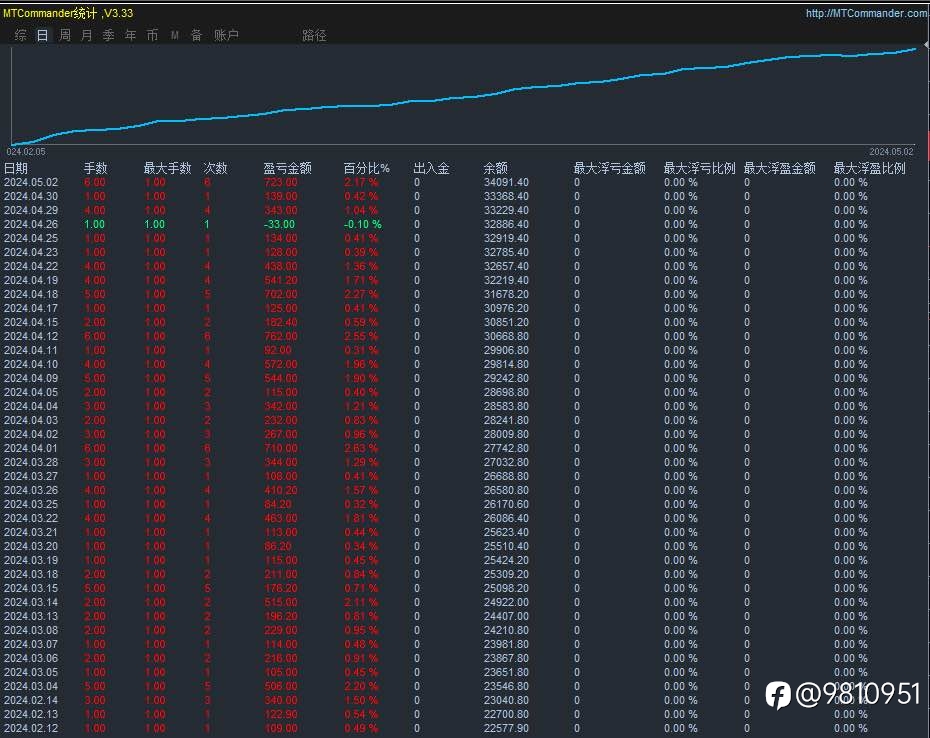Click the 余额 balance column header
This screenshot has width=930, height=738.
coord(496,168)
